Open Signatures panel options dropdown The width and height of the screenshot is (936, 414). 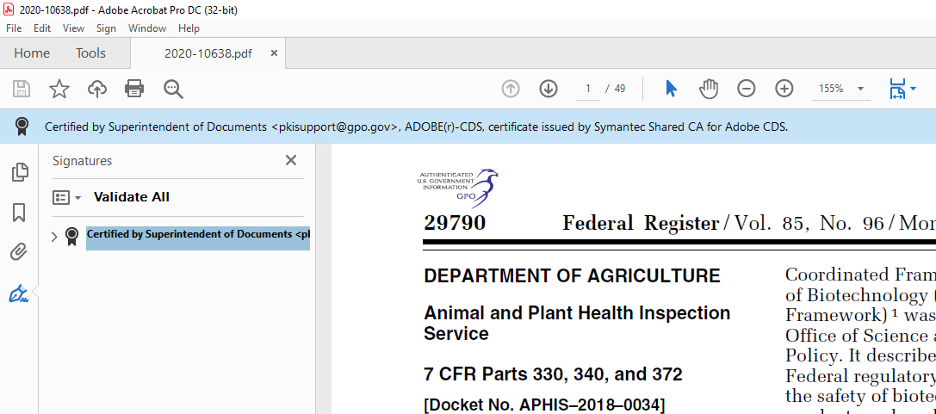pos(66,198)
